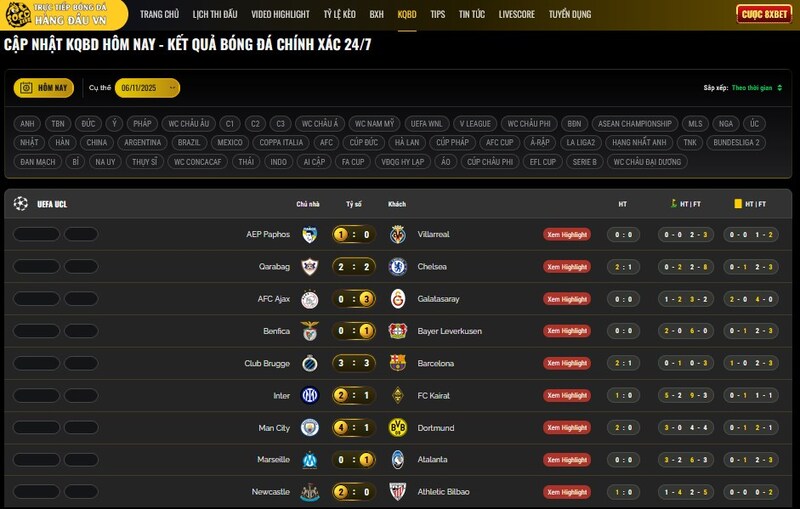Click the Chelsea club crest

point(398,267)
